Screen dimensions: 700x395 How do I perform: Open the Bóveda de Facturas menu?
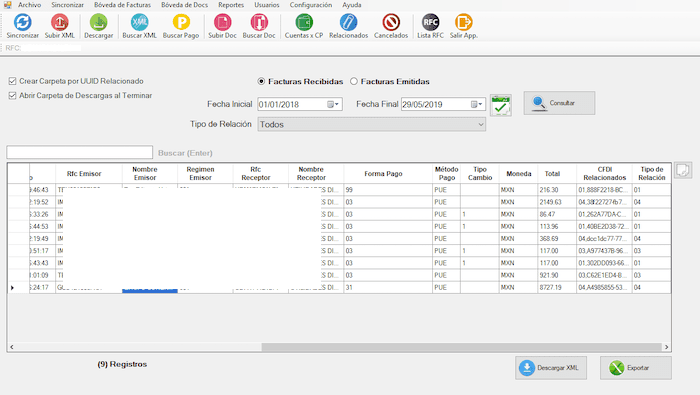coord(122,5)
